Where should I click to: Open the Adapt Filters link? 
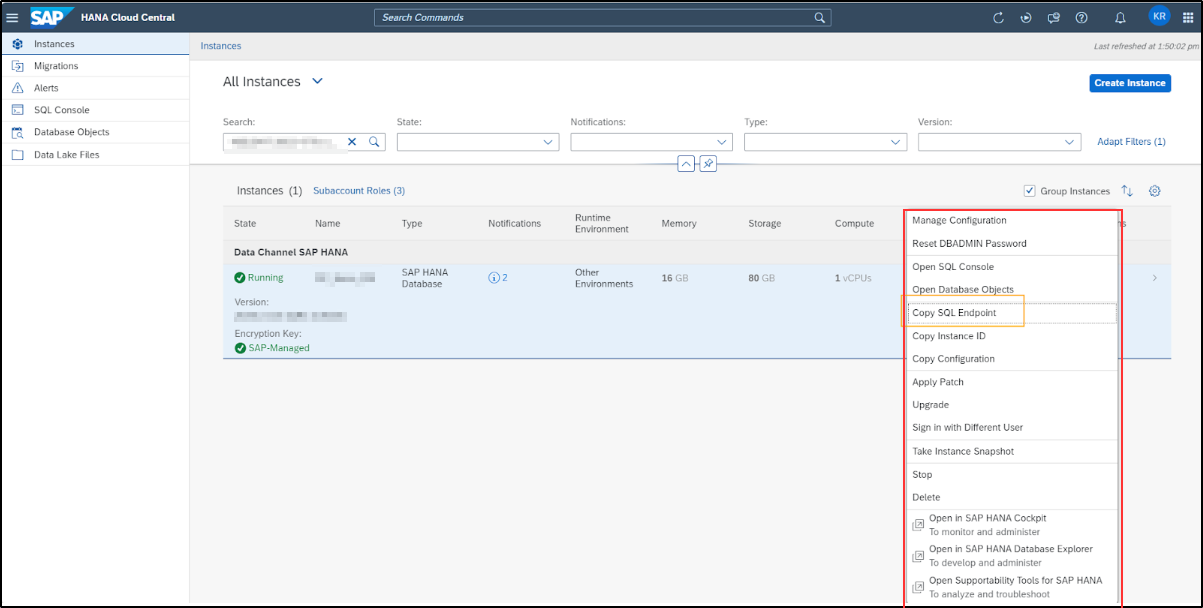pyautogui.click(x=1131, y=142)
